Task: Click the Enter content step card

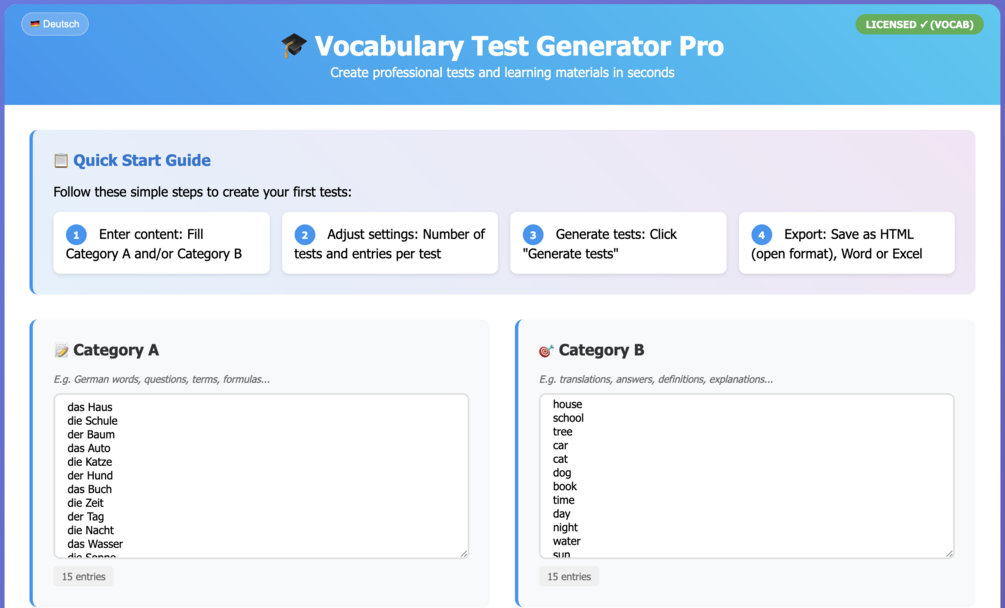Action: click(x=161, y=243)
